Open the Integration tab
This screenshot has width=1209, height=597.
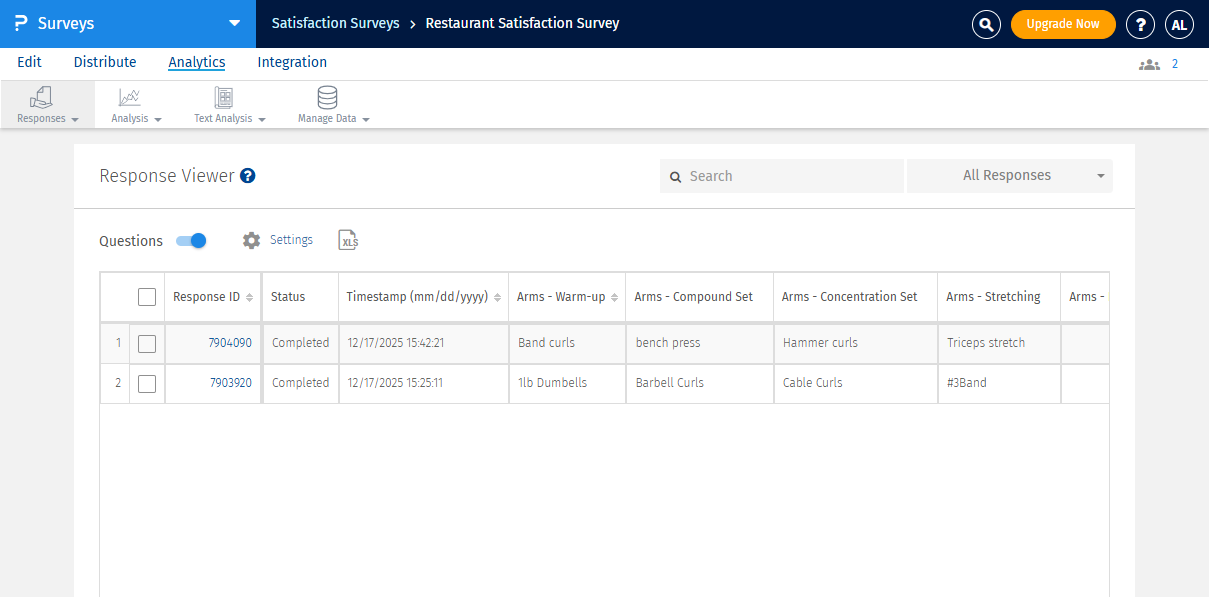[x=291, y=62]
